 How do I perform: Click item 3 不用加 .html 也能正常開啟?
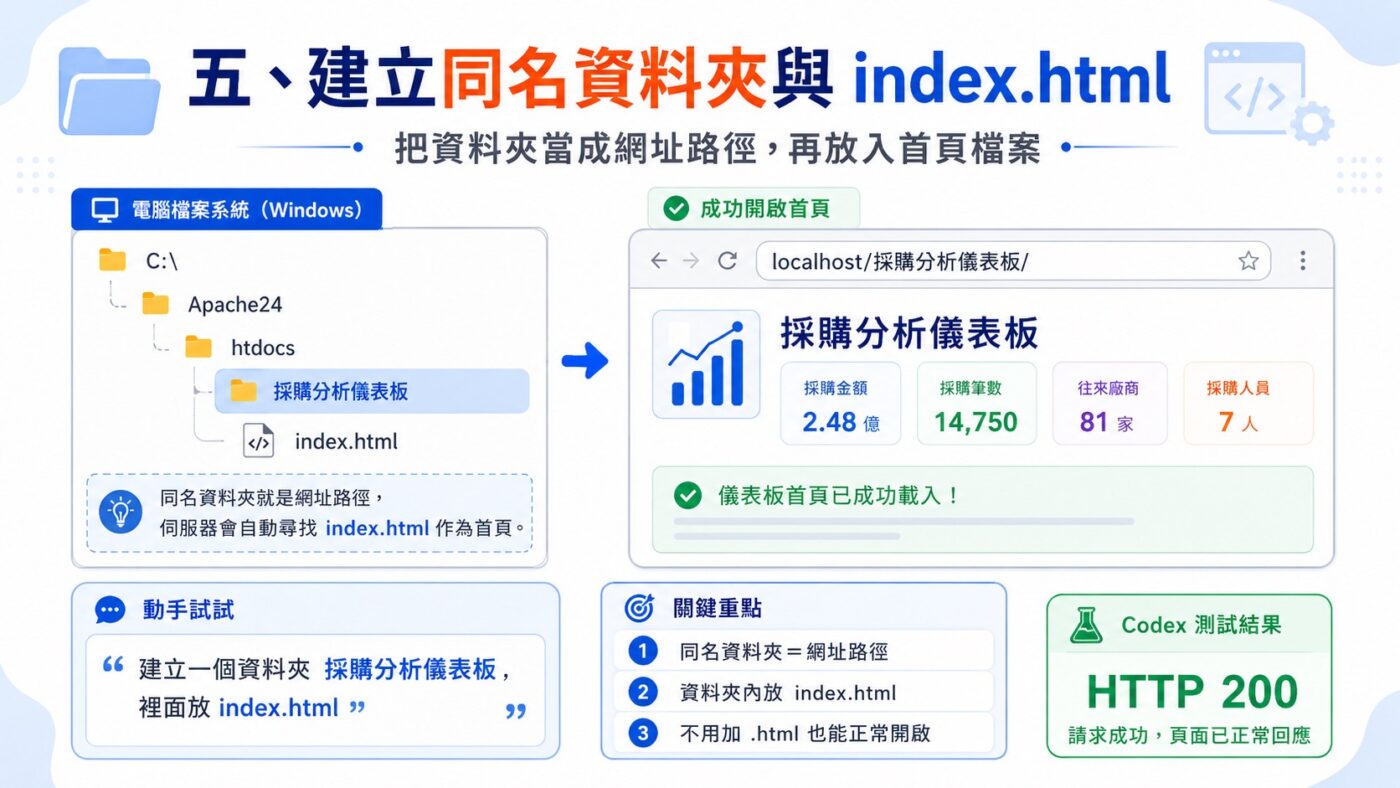(x=804, y=733)
